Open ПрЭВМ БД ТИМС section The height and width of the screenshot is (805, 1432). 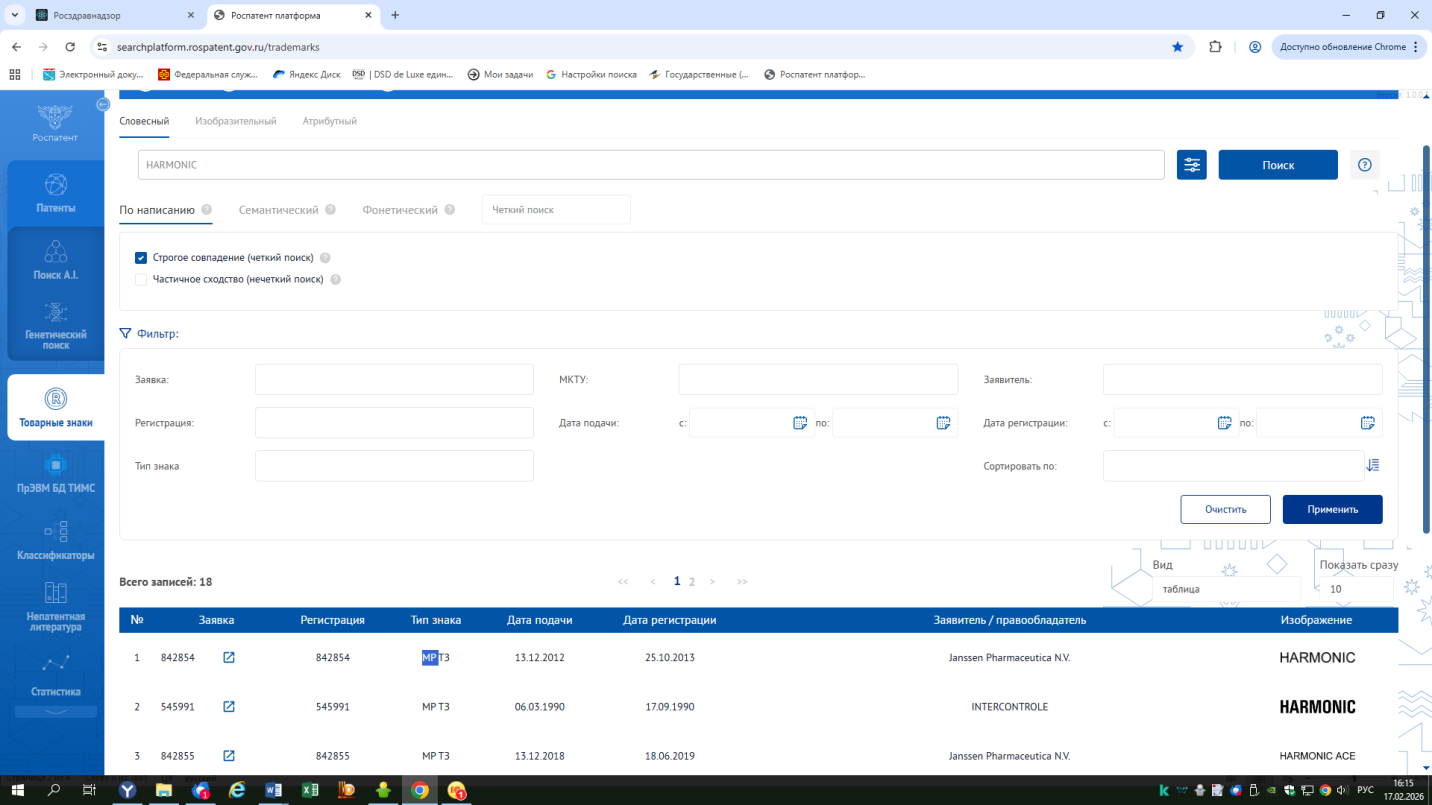(x=56, y=475)
